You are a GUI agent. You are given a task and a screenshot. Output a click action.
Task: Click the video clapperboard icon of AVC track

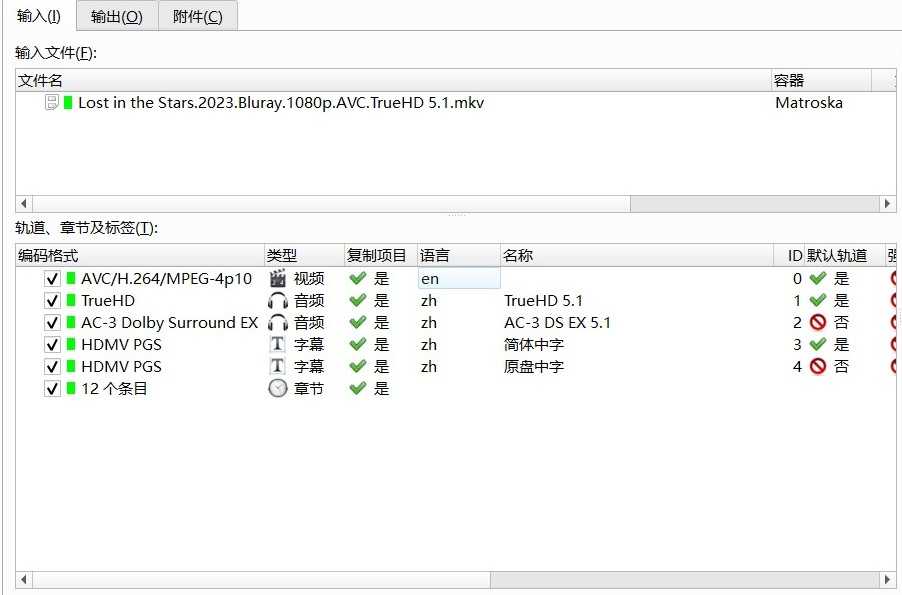(278, 279)
